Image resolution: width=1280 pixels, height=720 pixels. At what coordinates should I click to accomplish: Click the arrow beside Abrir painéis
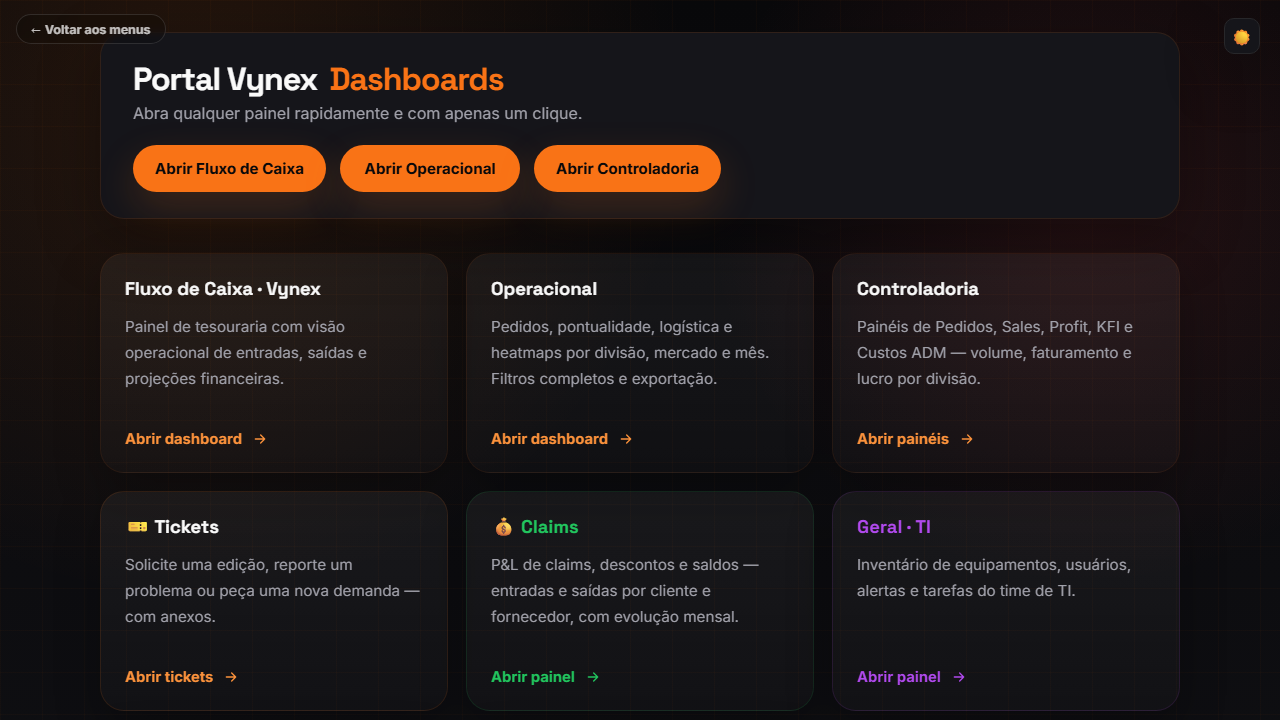(x=967, y=439)
